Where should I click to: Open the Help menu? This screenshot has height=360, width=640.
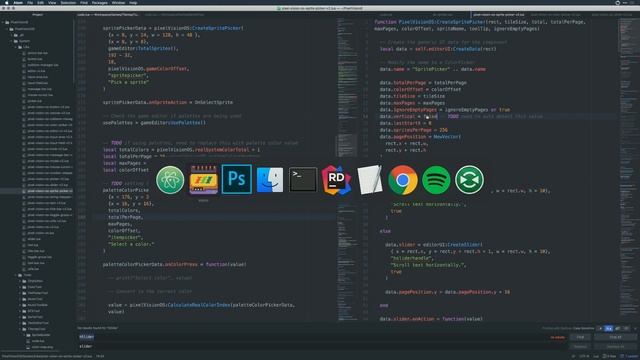(133, 2)
